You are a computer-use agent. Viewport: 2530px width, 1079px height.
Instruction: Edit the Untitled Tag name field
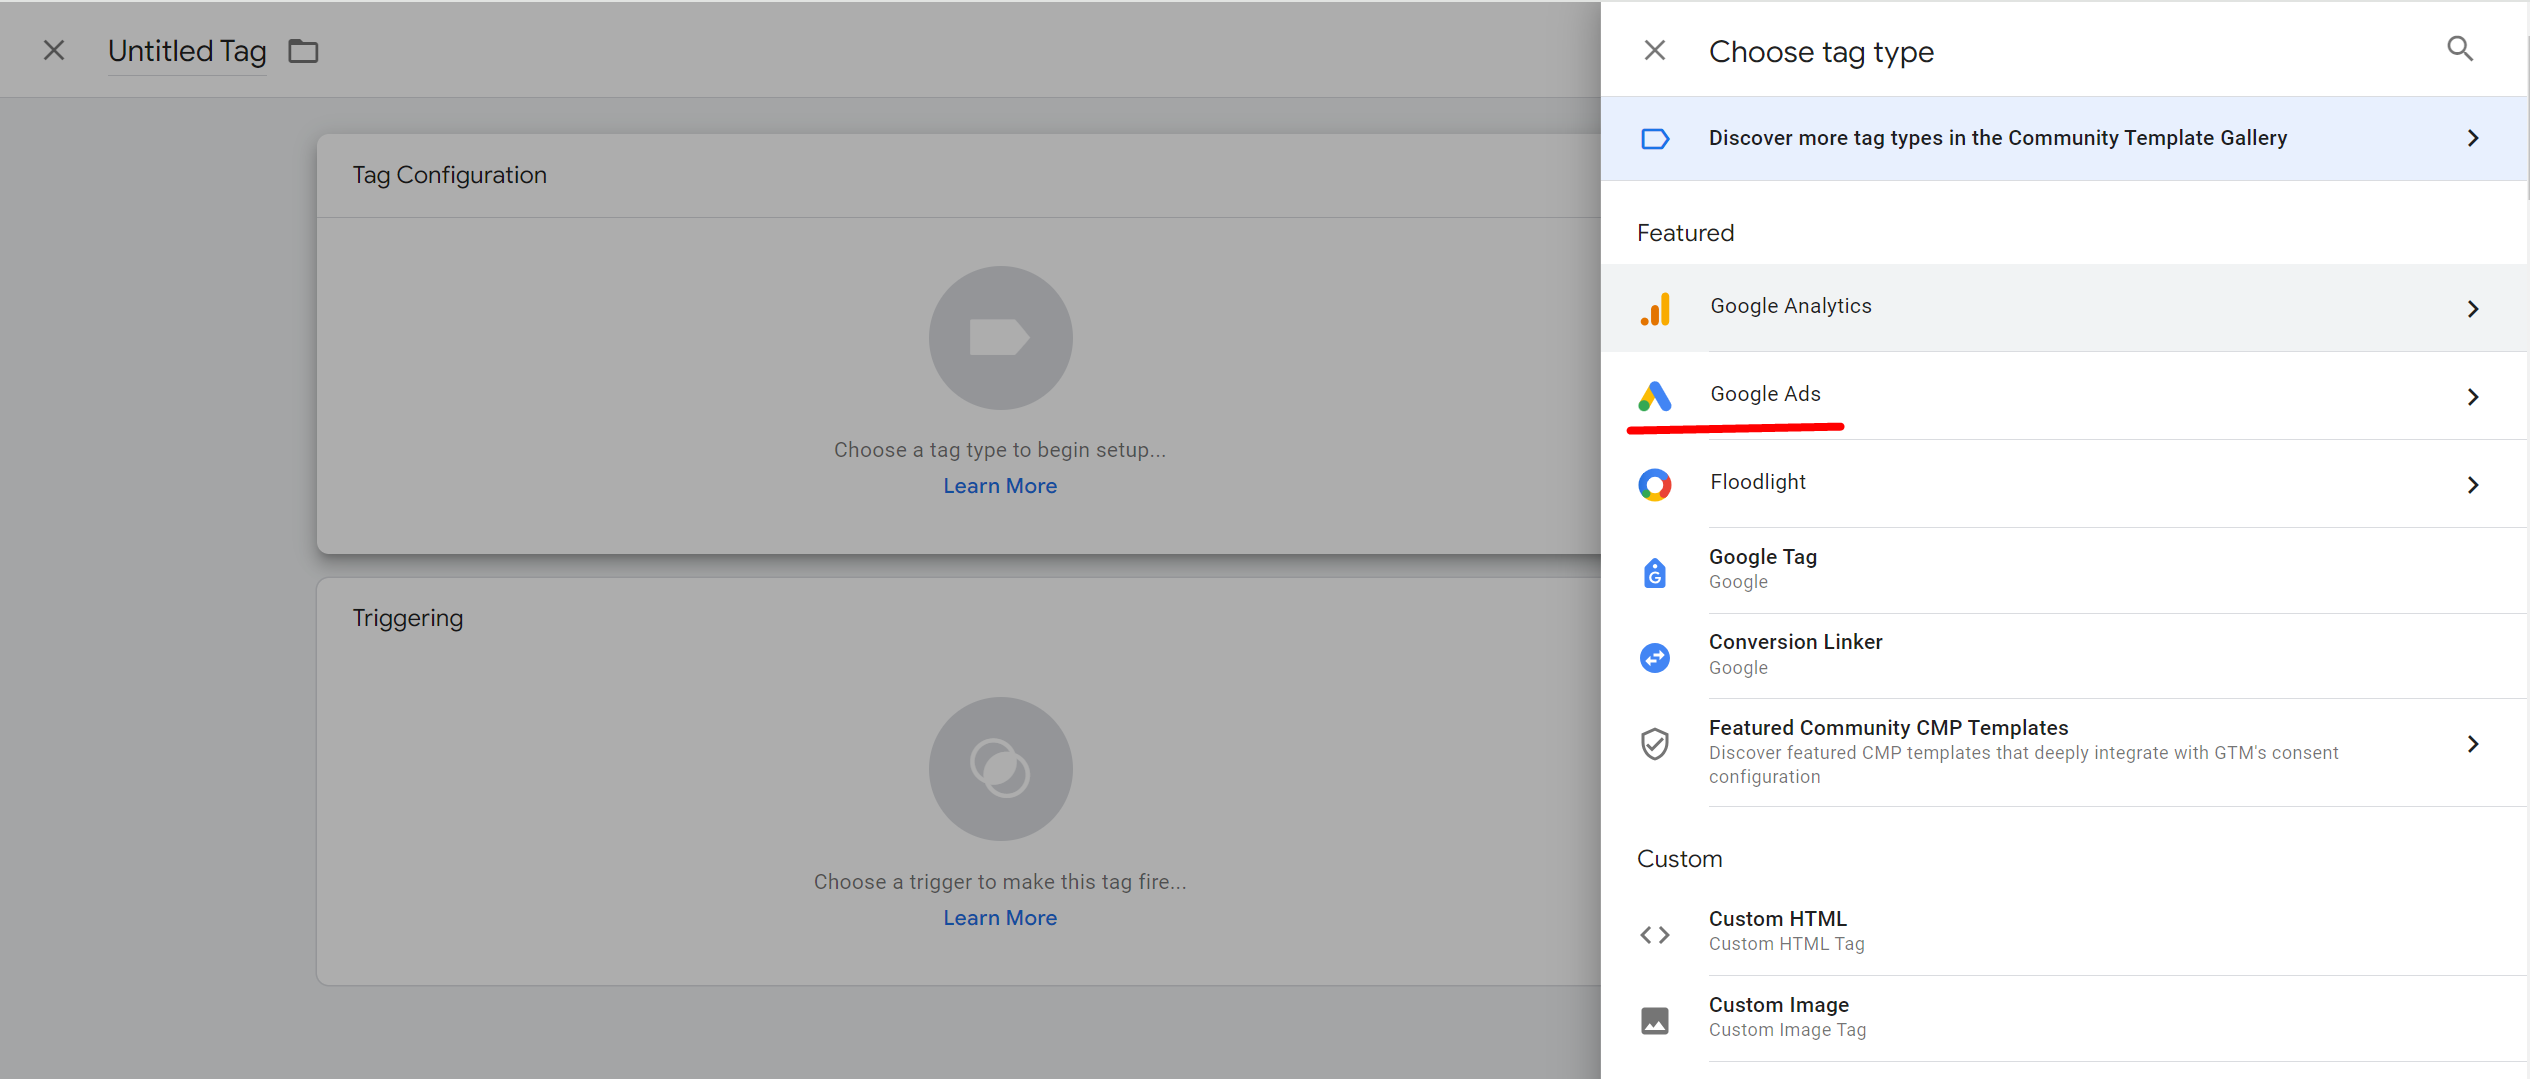click(187, 51)
